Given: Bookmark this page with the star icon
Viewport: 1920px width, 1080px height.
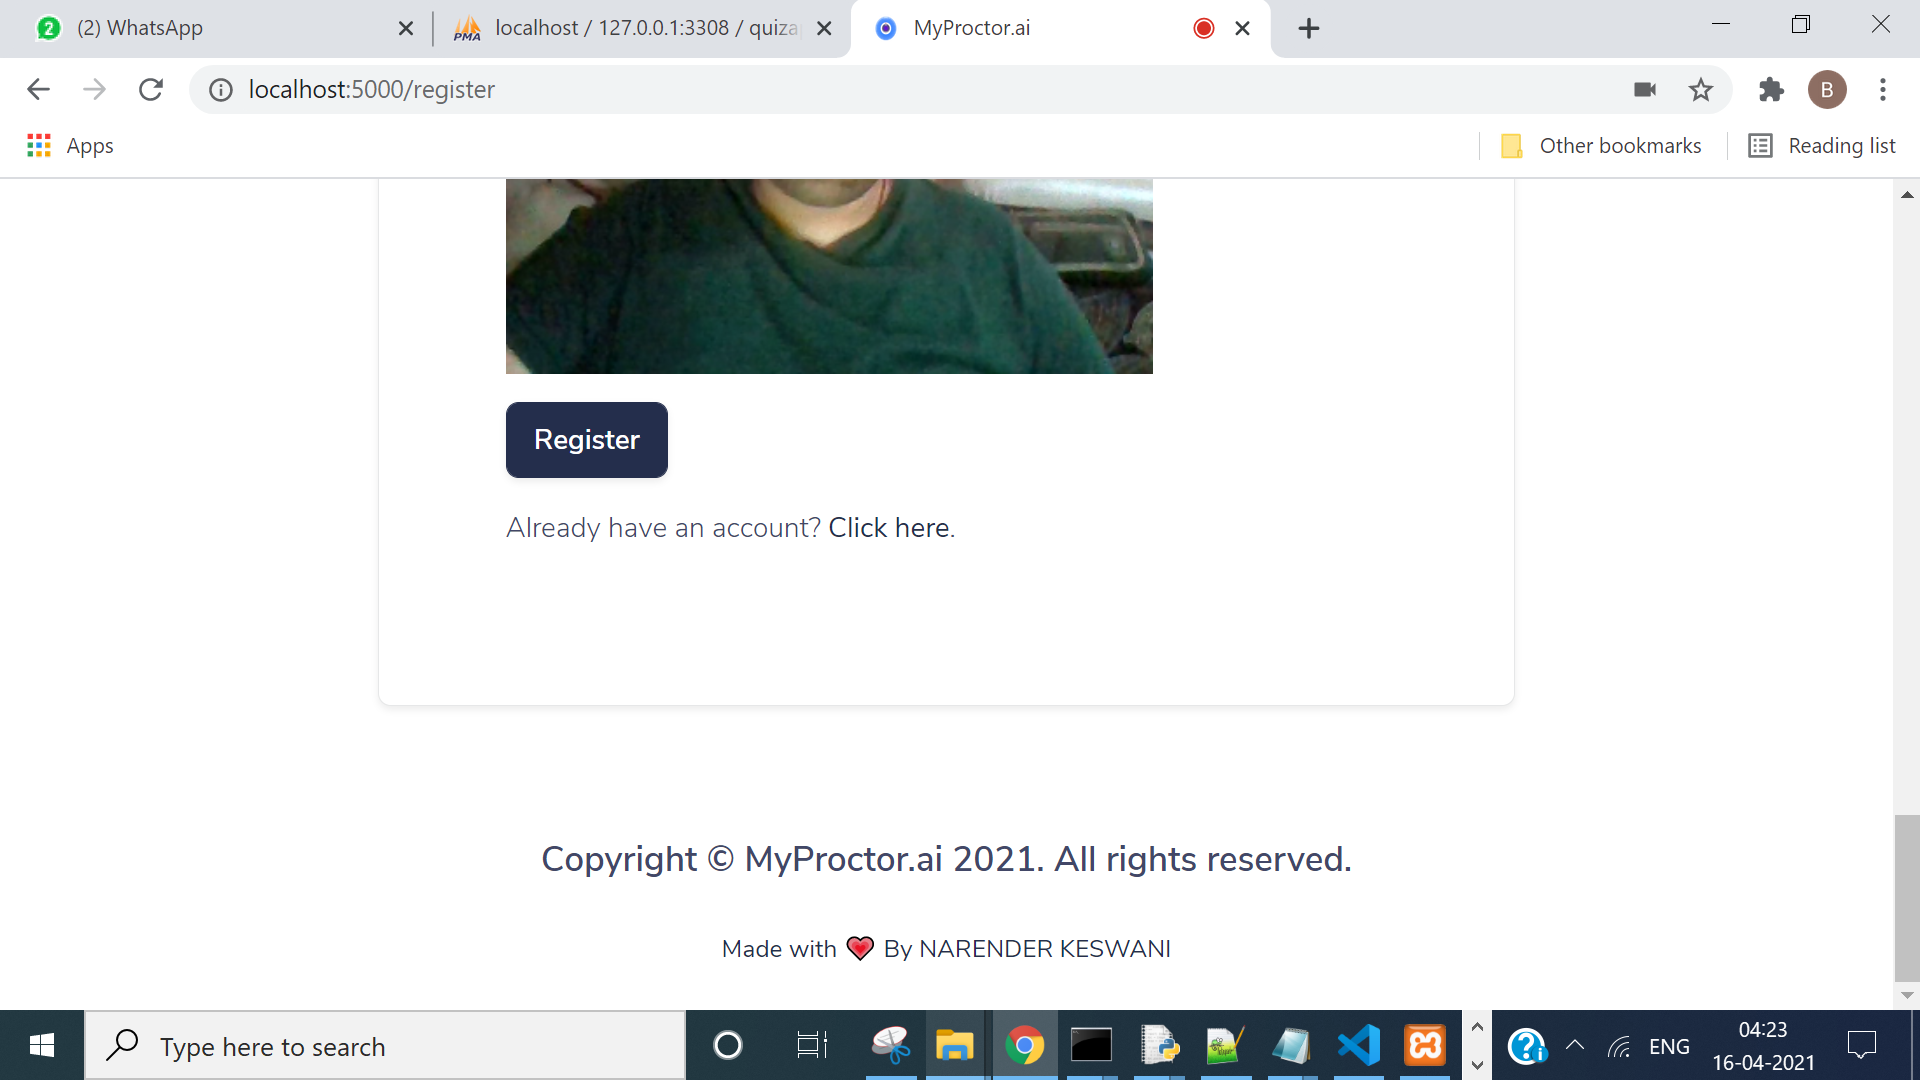Looking at the screenshot, I should coord(1700,90).
